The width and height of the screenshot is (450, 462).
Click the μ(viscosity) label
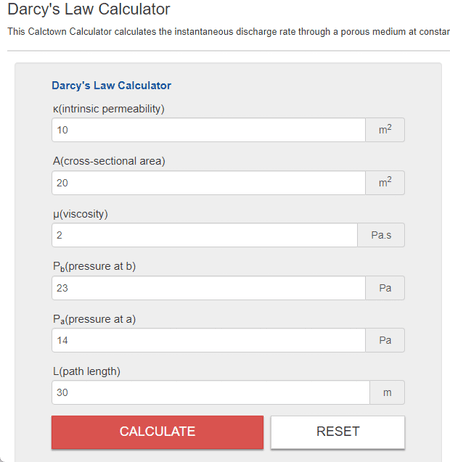(80, 214)
